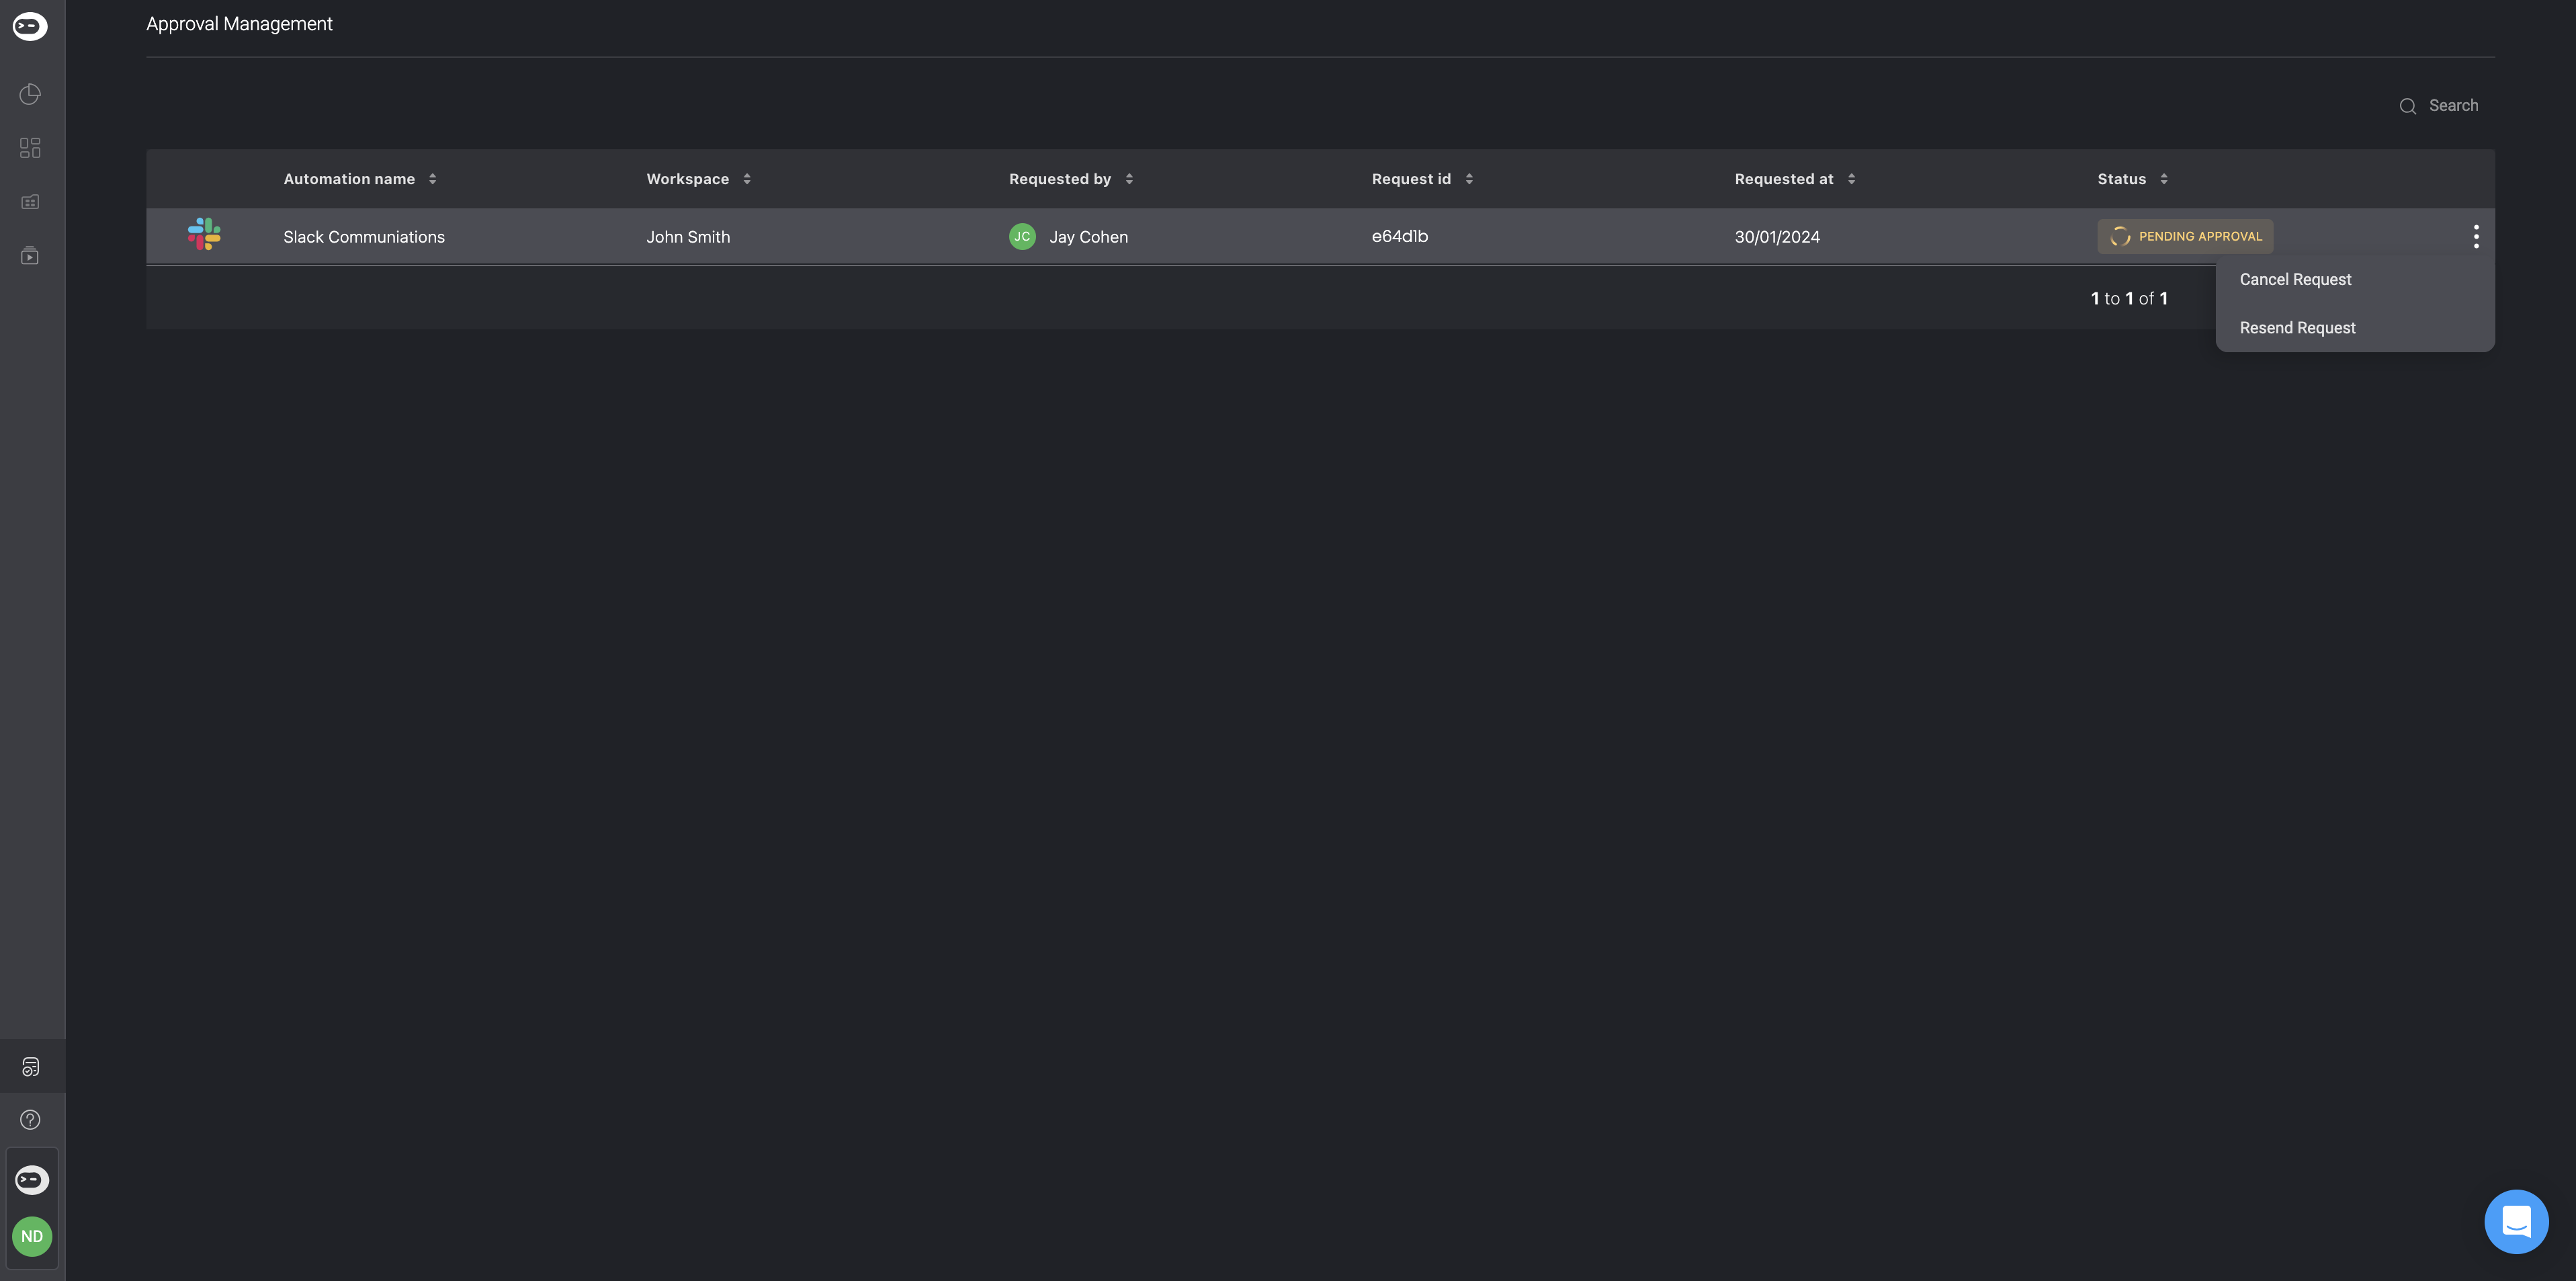Sort by Automation name column
2576x1281 pixels.
coord(432,179)
